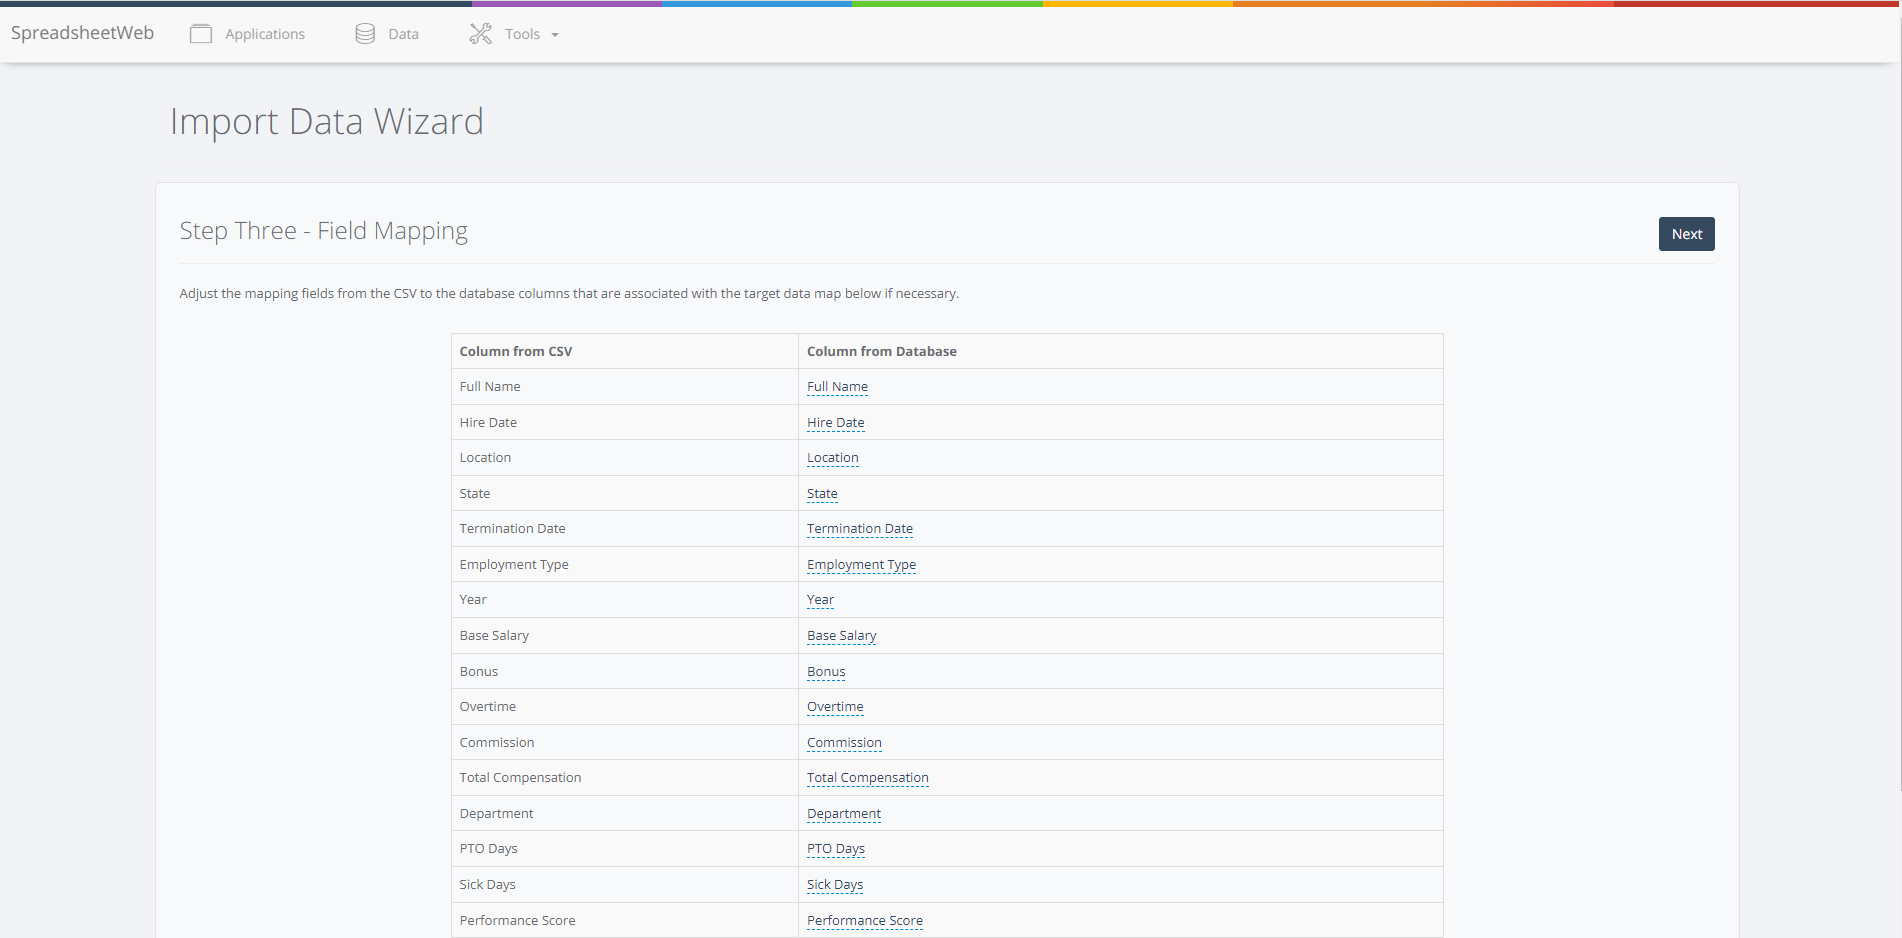Image resolution: width=1902 pixels, height=938 pixels.
Task: Edit the Base Salary database mapping
Action: 841,636
